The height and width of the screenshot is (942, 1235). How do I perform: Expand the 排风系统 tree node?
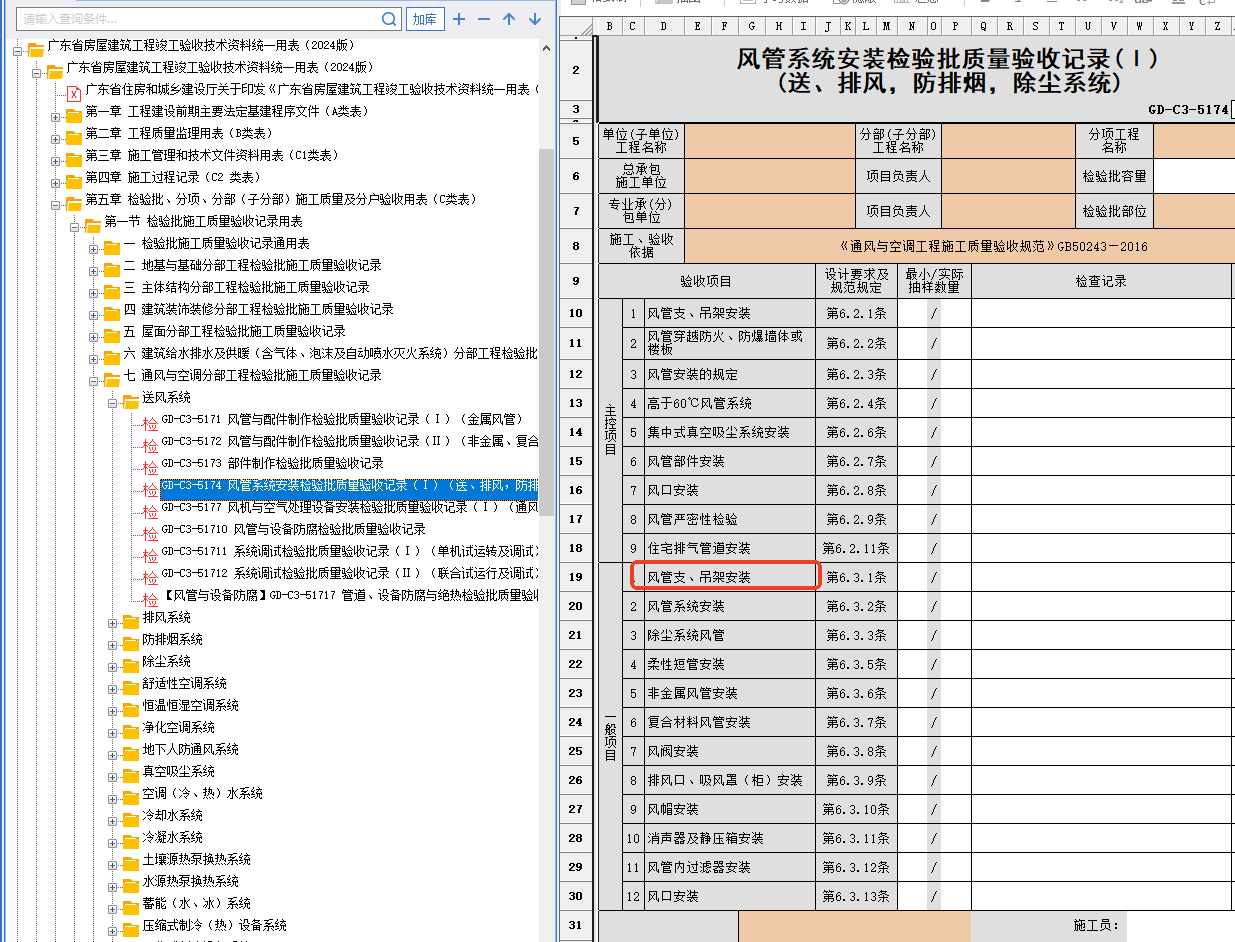[x=113, y=619]
